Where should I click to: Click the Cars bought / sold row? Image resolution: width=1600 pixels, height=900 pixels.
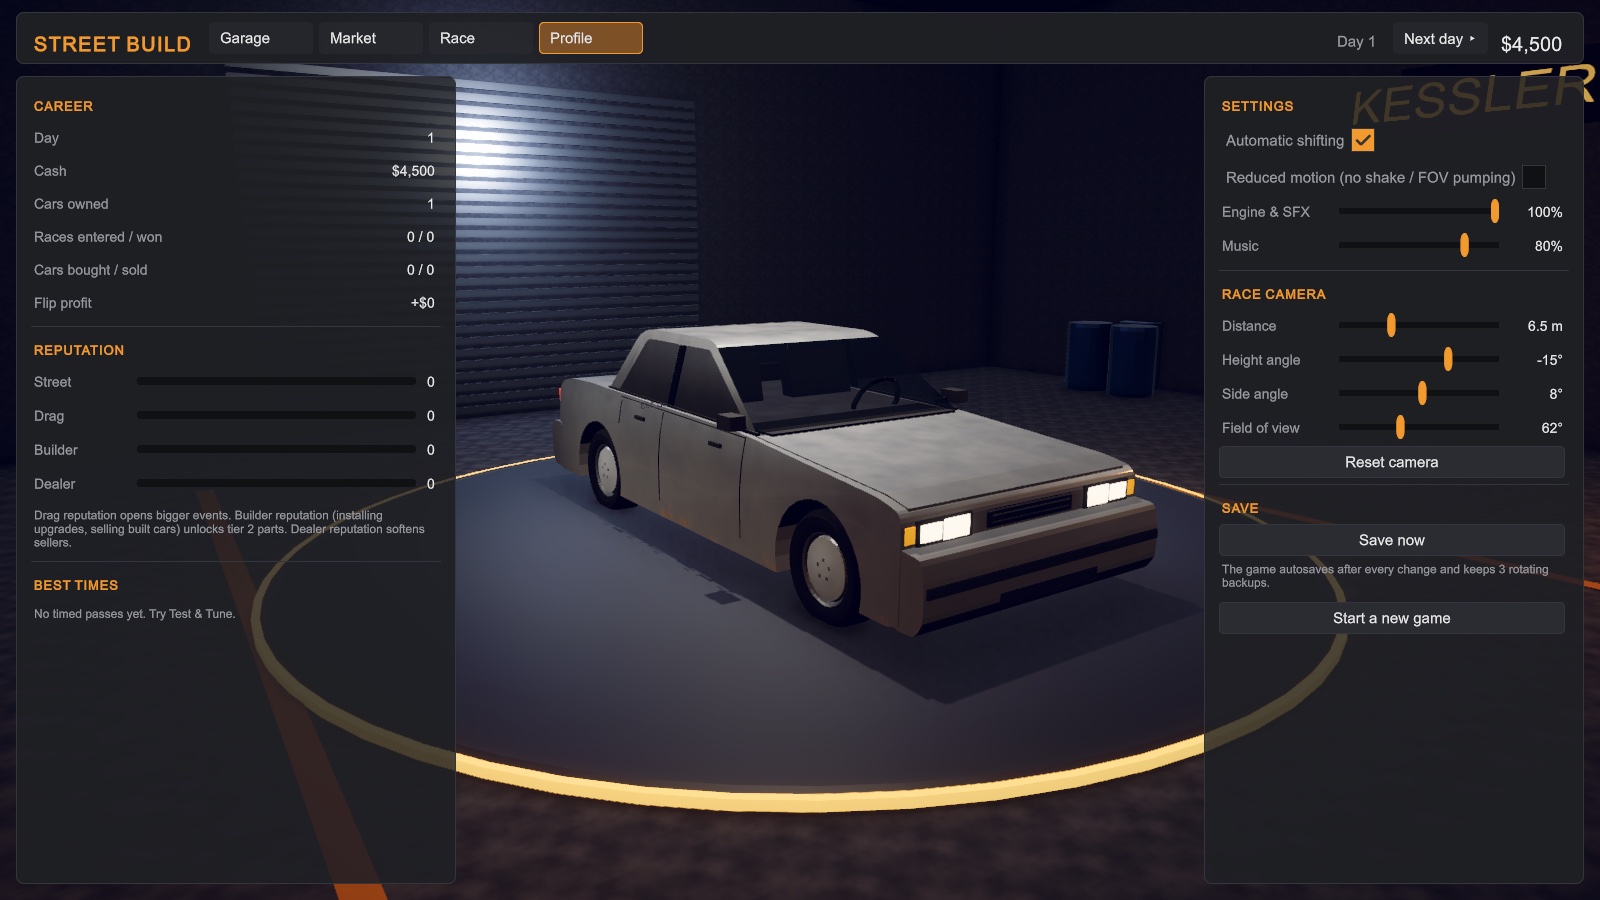tap(234, 270)
